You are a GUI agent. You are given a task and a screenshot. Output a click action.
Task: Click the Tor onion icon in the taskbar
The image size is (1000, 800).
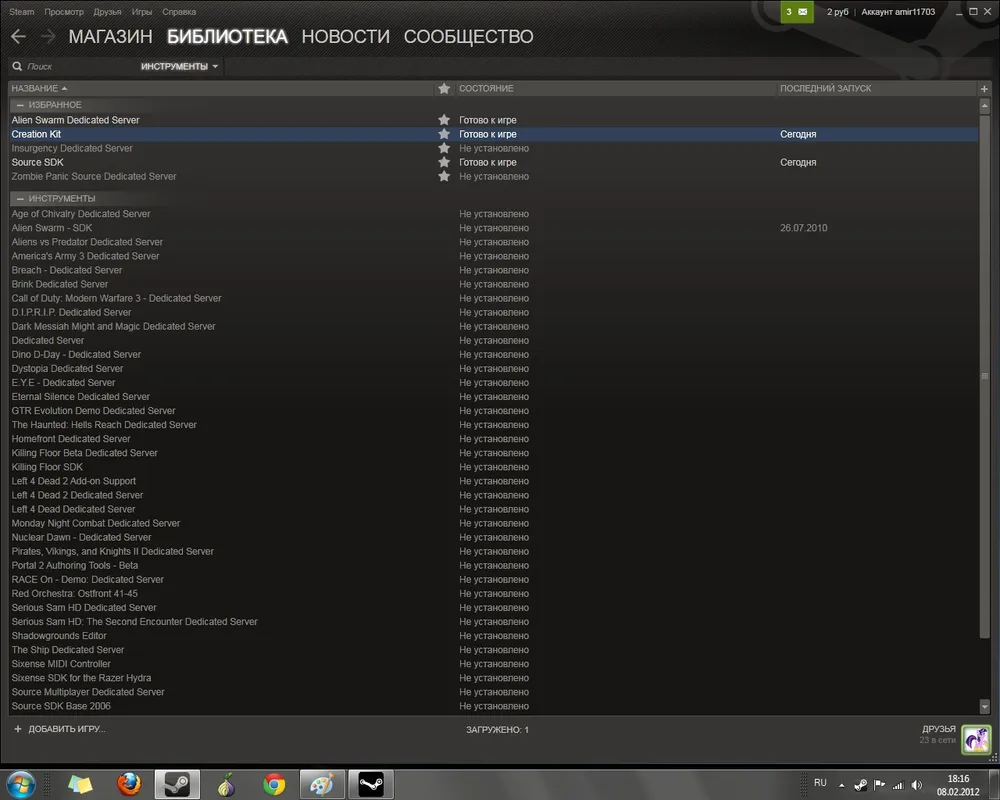(x=226, y=784)
